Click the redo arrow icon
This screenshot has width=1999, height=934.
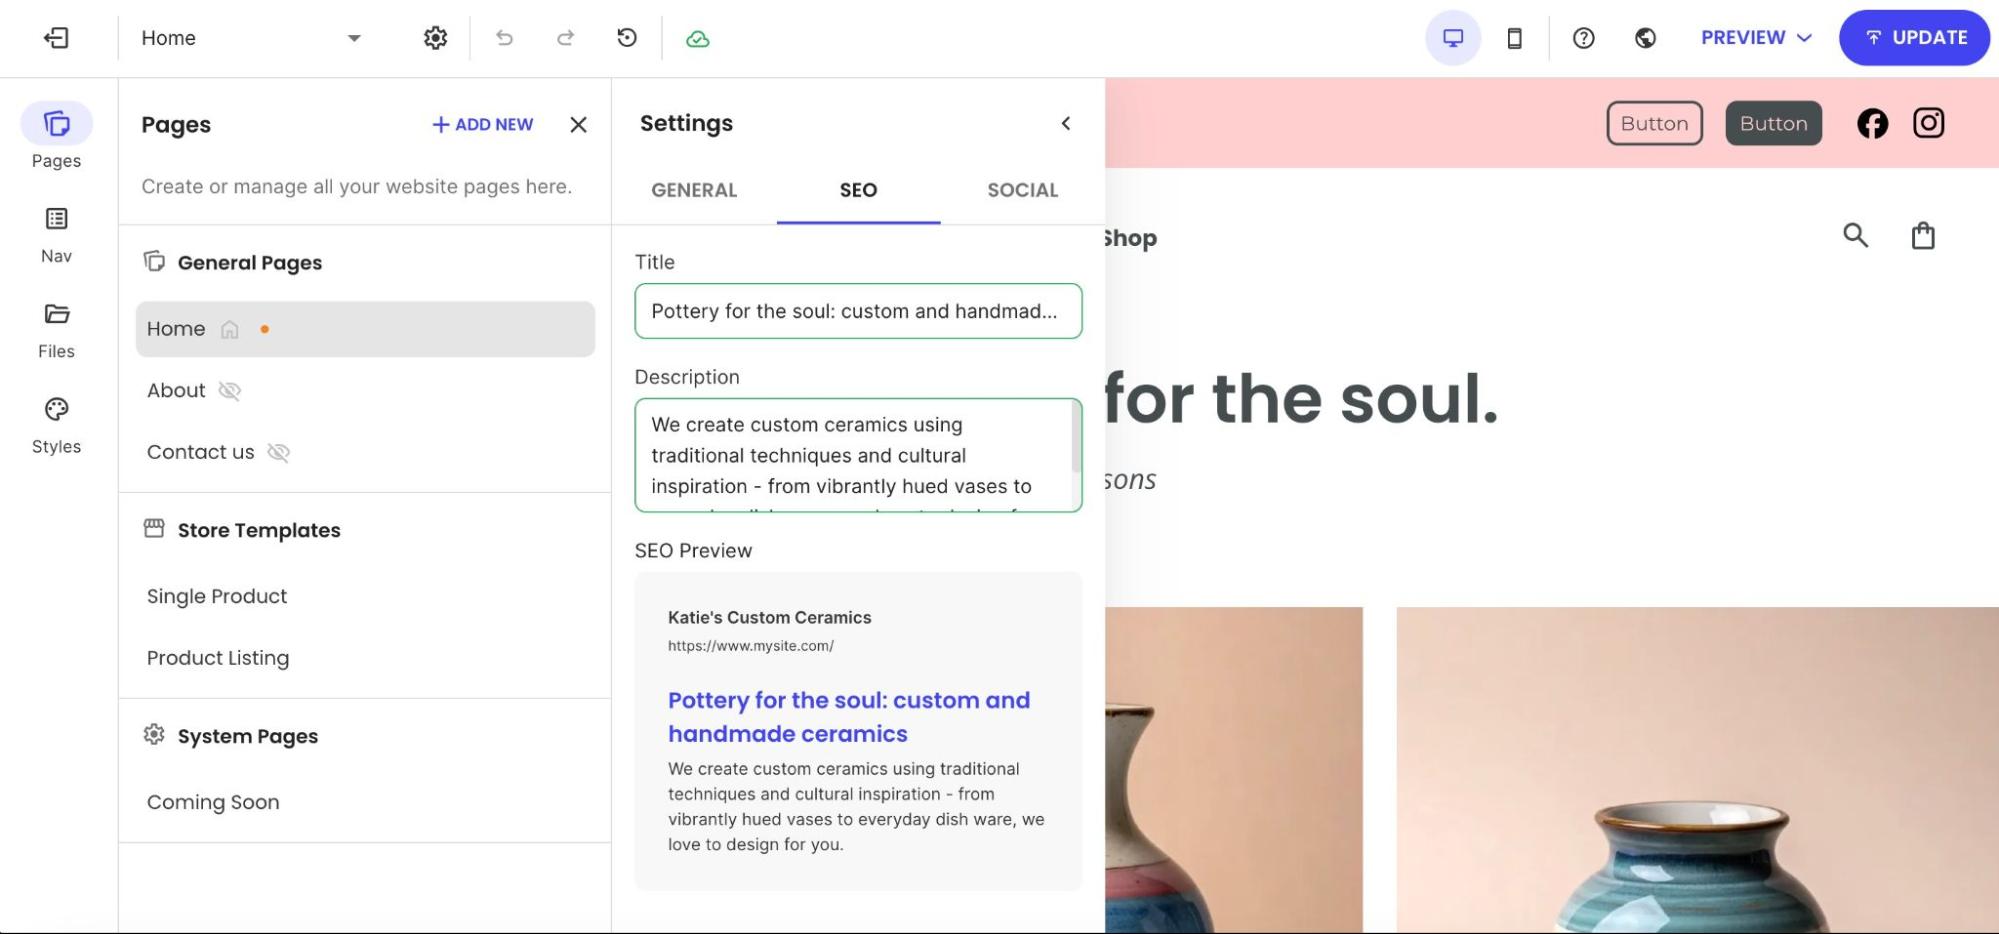point(565,38)
